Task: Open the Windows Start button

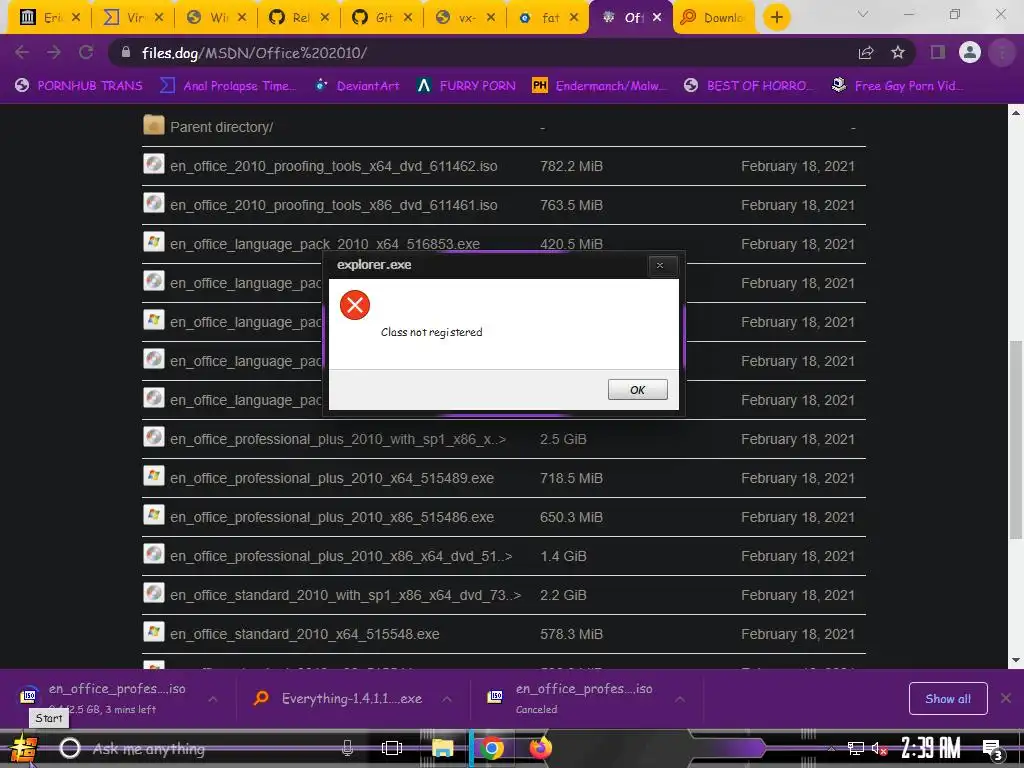Action: point(24,748)
